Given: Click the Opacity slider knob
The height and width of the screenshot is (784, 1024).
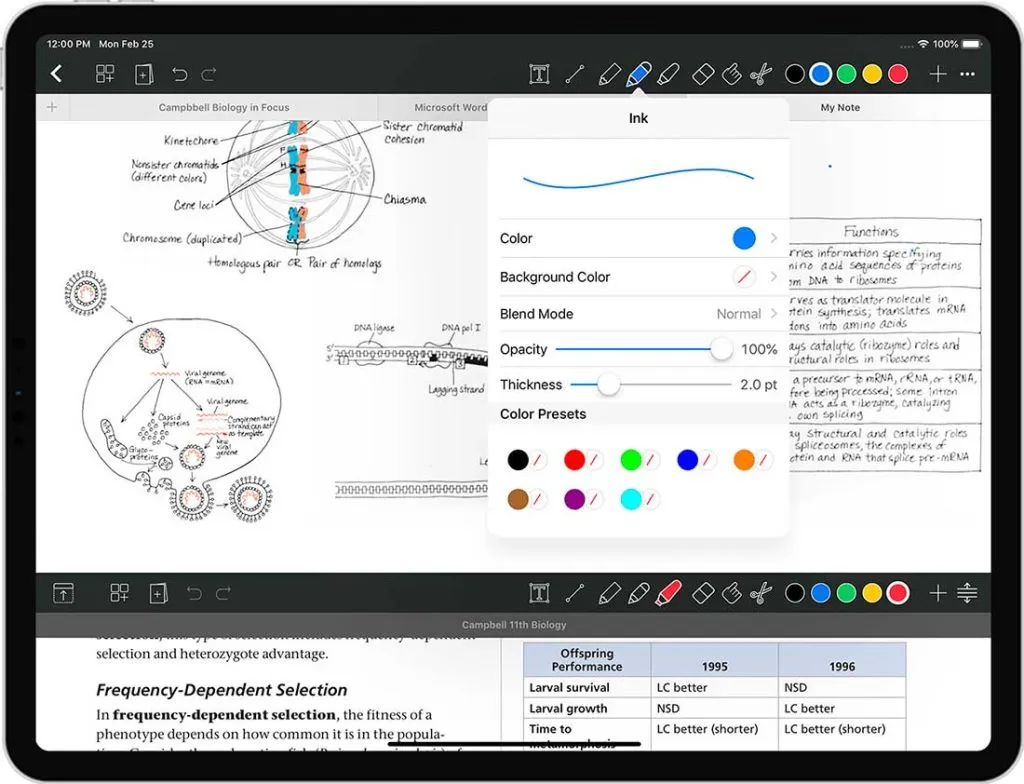Looking at the screenshot, I should coord(721,349).
